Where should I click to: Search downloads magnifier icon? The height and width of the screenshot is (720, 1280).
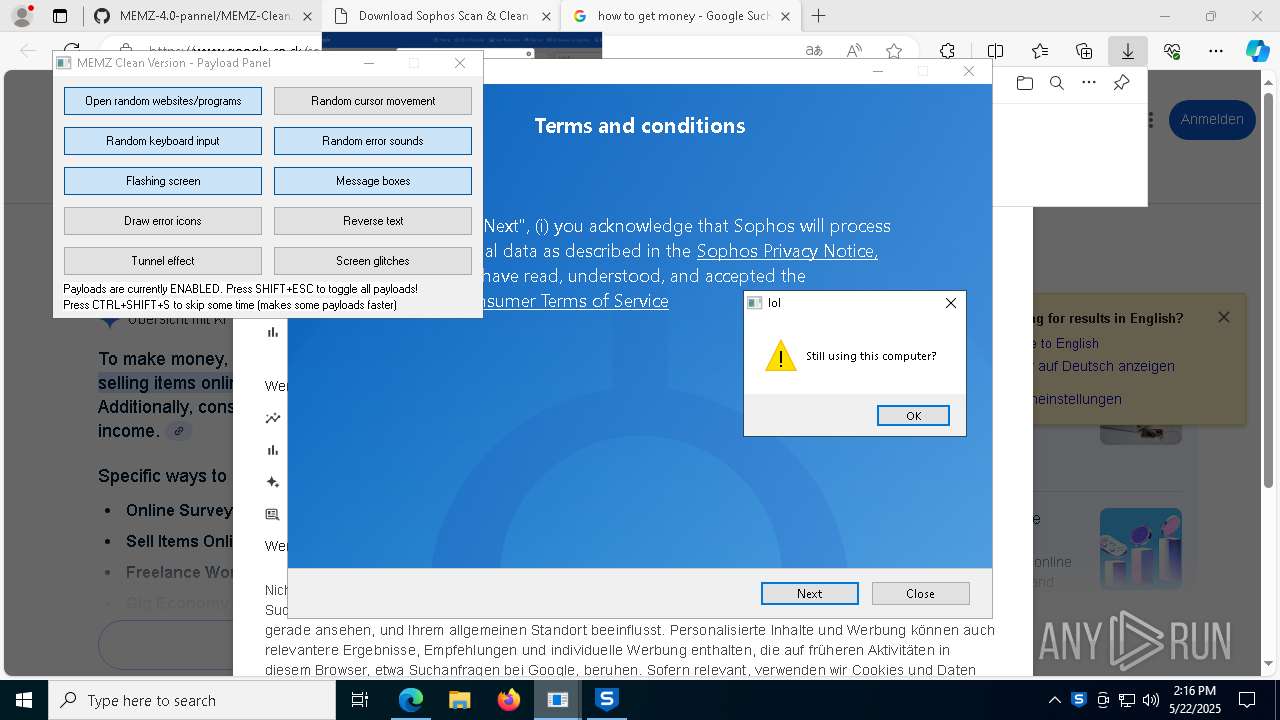pos(1056,83)
